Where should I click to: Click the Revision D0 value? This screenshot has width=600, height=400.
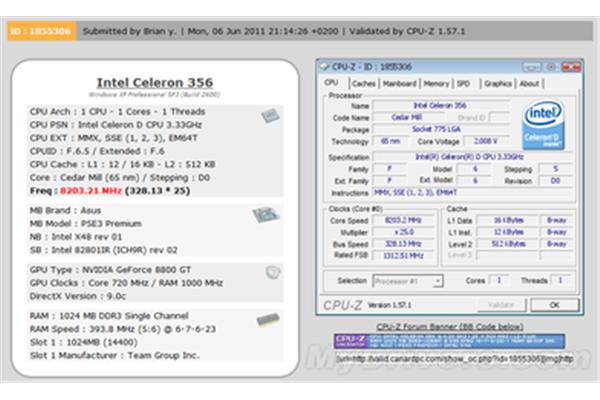[555, 180]
